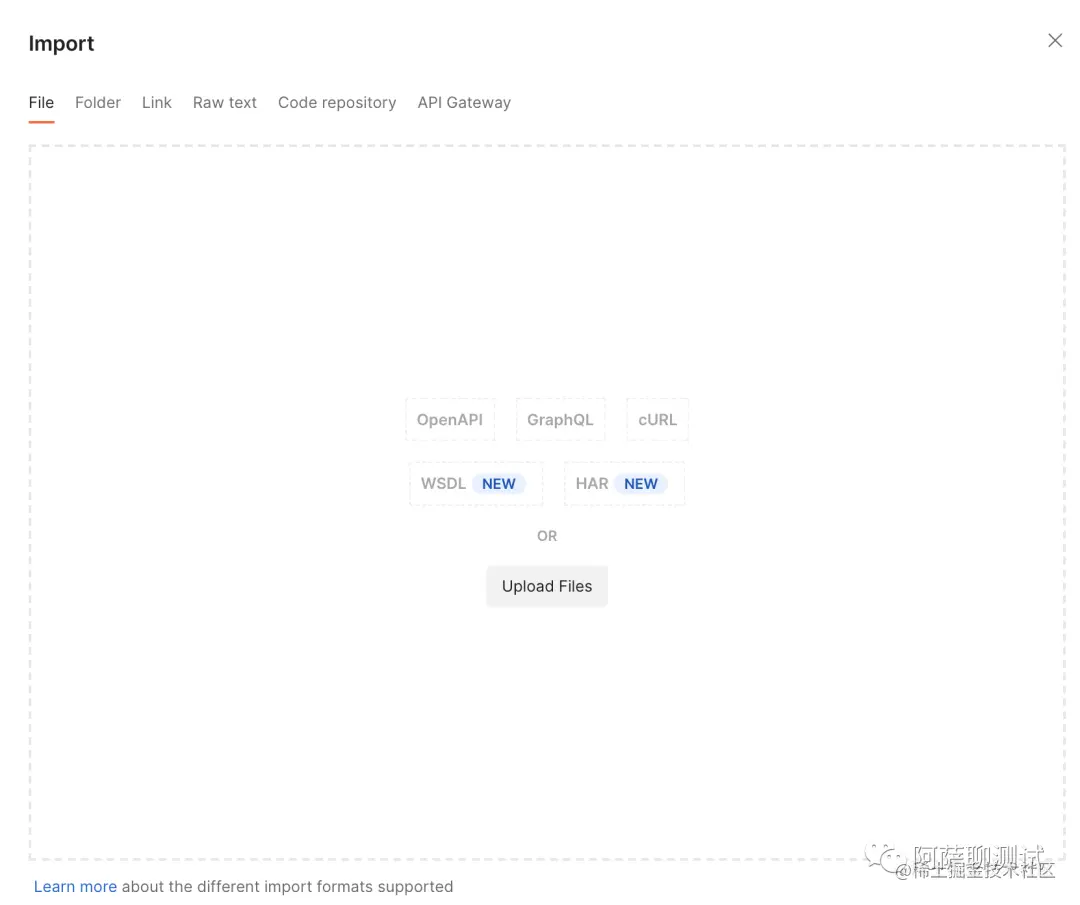Open the Link tab
The height and width of the screenshot is (905, 1080).
pyautogui.click(x=156, y=103)
